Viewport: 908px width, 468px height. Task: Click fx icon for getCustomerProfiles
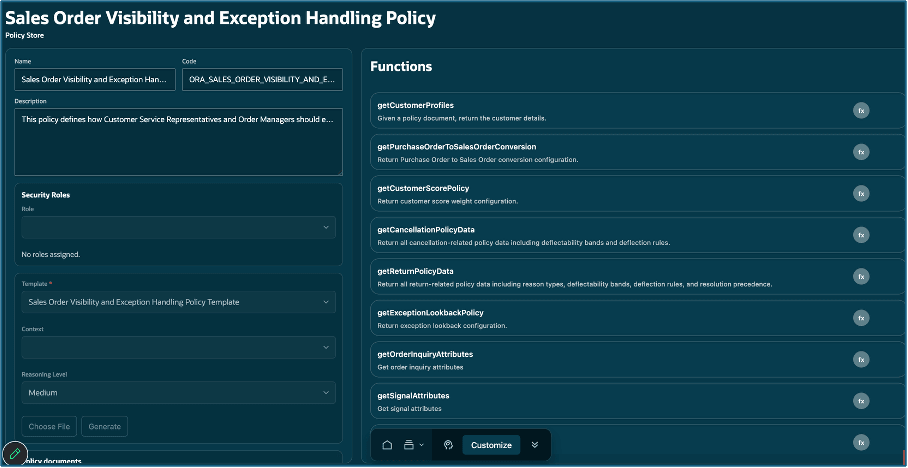click(x=861, y=111)
